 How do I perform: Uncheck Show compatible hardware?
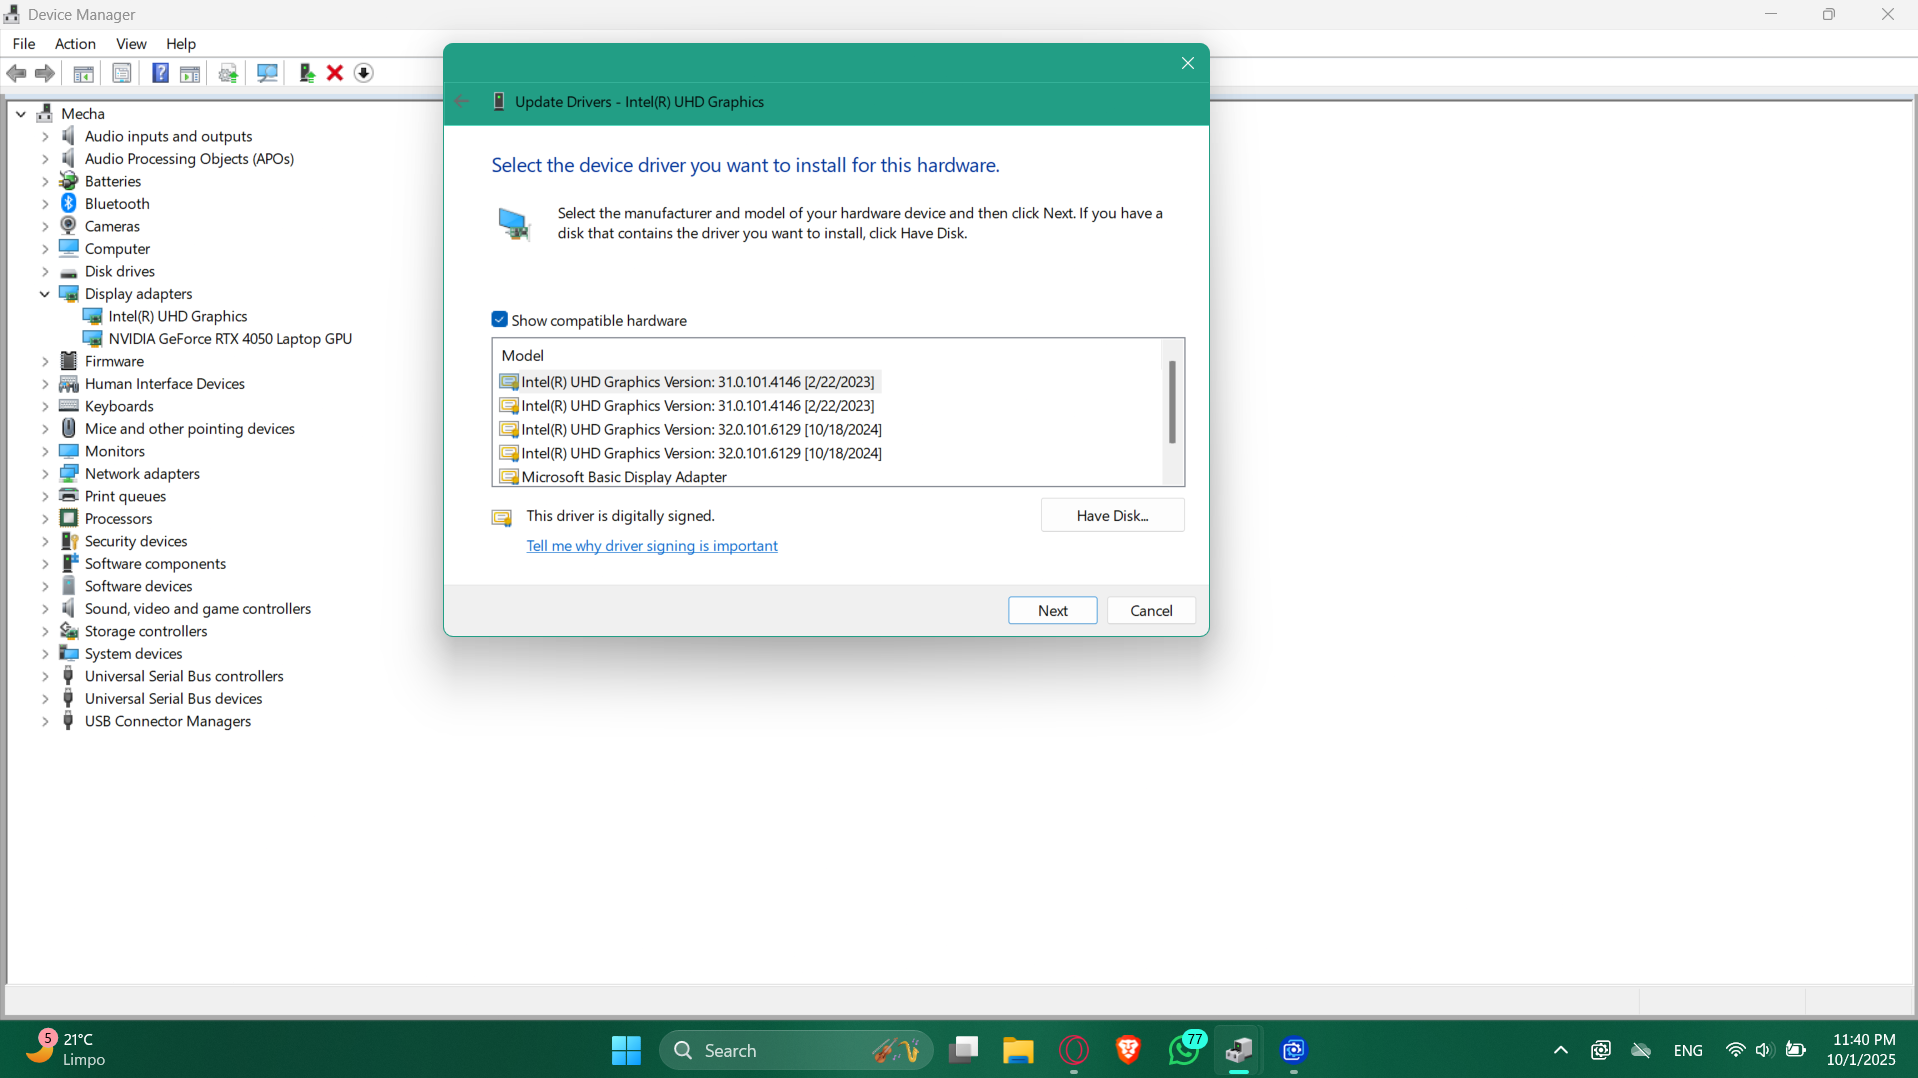500,320
